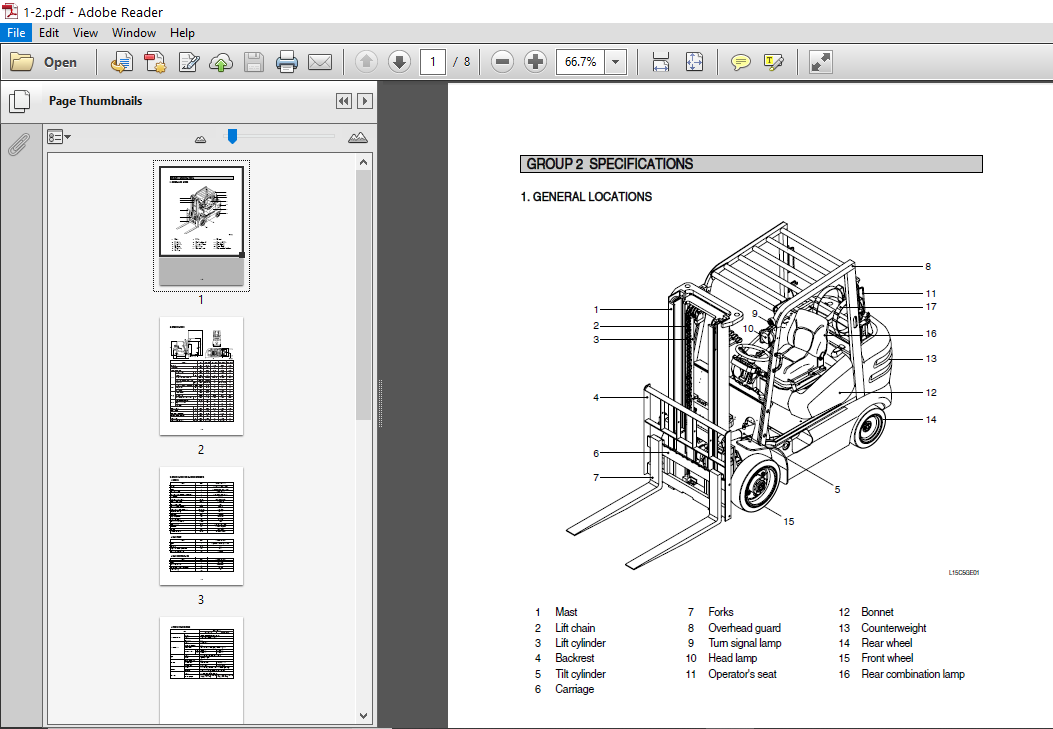Click the Front wheel legend text
Viewport: 1053px width, 729px height.
click(887, 659)
